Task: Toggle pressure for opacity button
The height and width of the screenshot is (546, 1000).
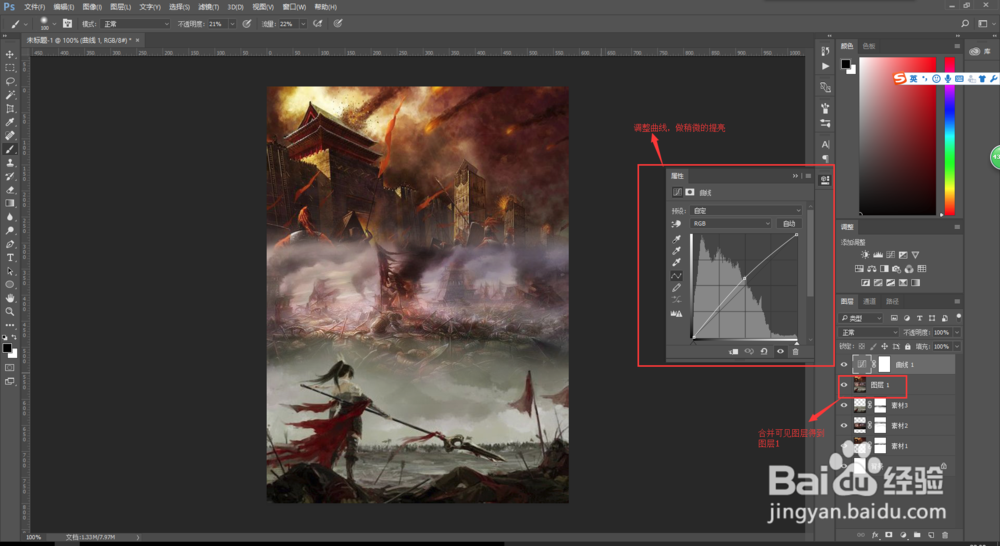Action: [x=247, y=24]
